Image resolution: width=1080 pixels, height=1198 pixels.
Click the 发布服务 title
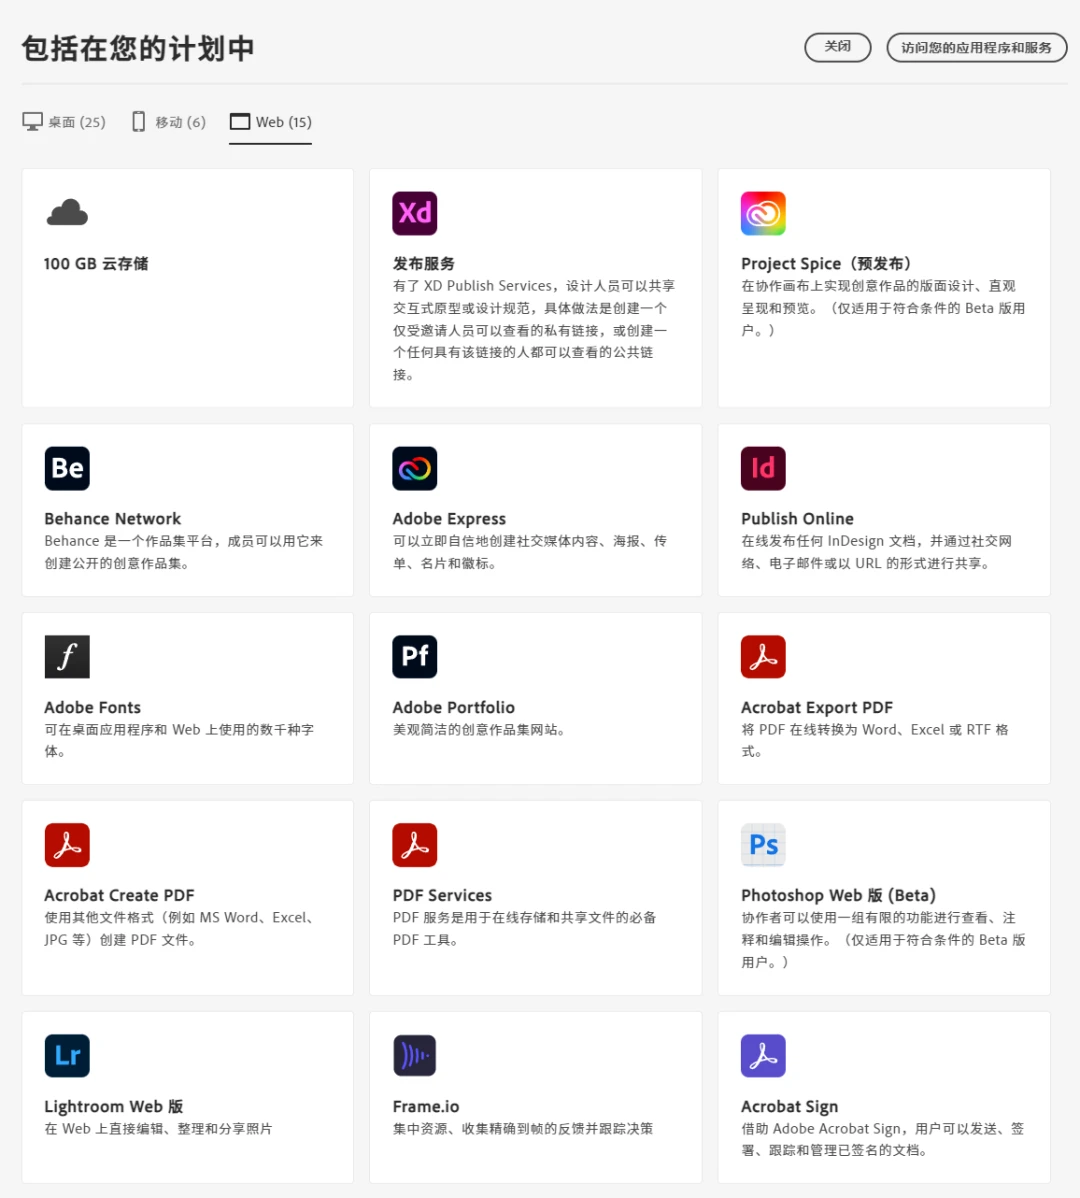pyautogui.click(x=424, y=264)
